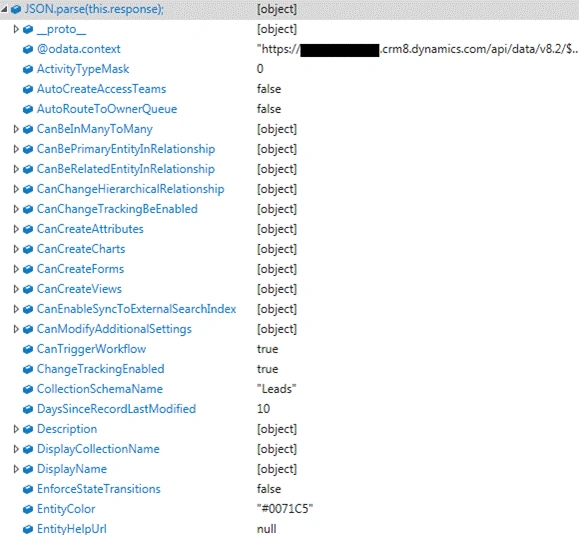The image size is (579, 535).
Task: Expand the __proto__ node
Action: tap(16, 29)
